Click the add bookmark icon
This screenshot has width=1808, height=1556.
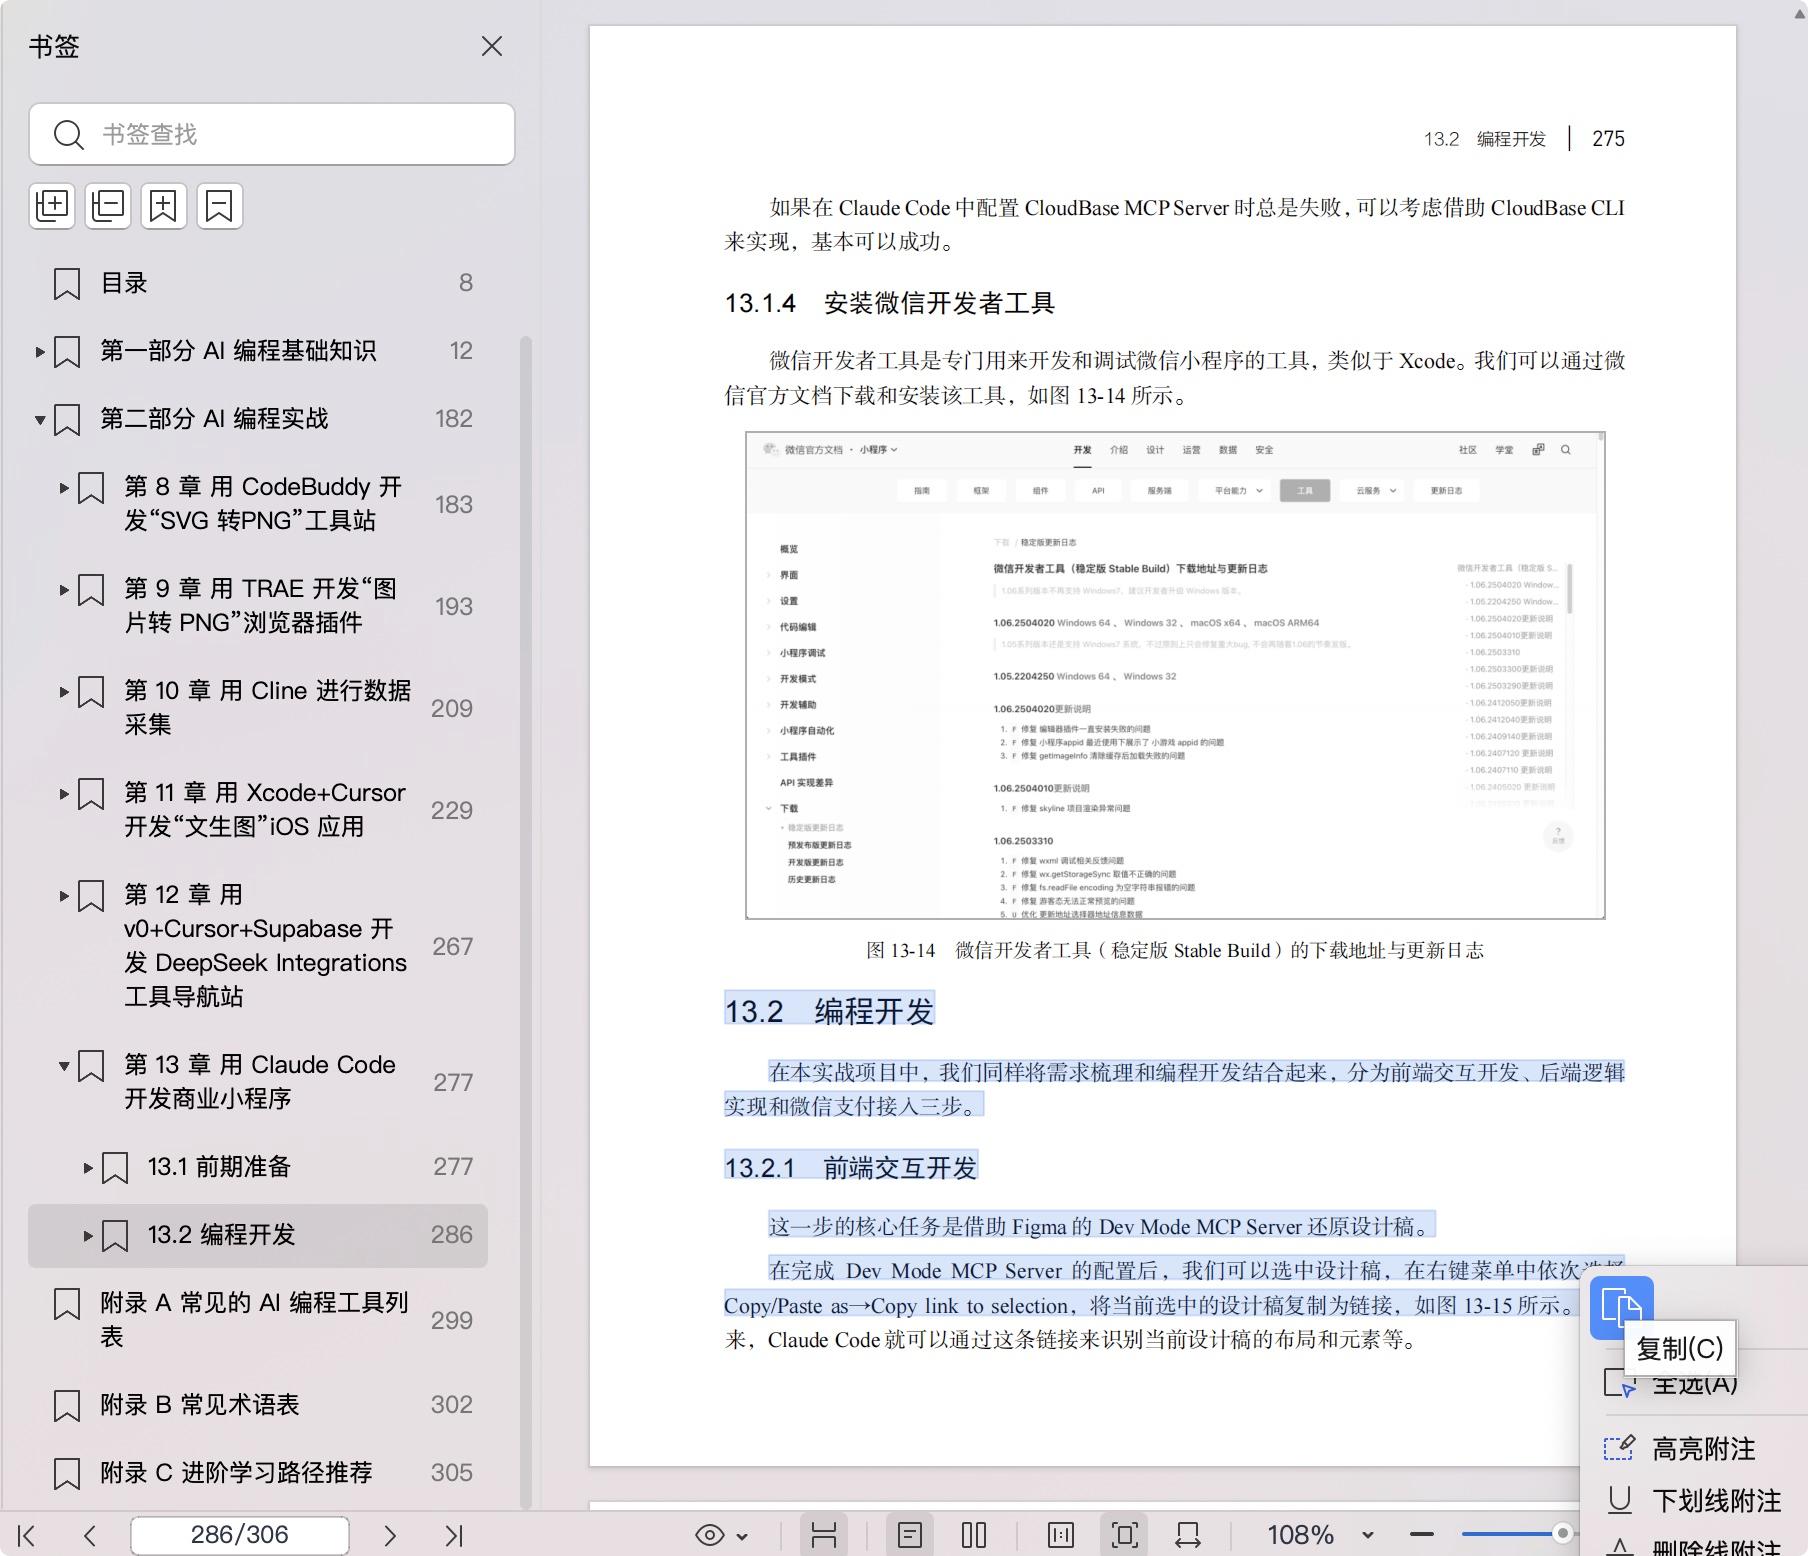(163, 206)
